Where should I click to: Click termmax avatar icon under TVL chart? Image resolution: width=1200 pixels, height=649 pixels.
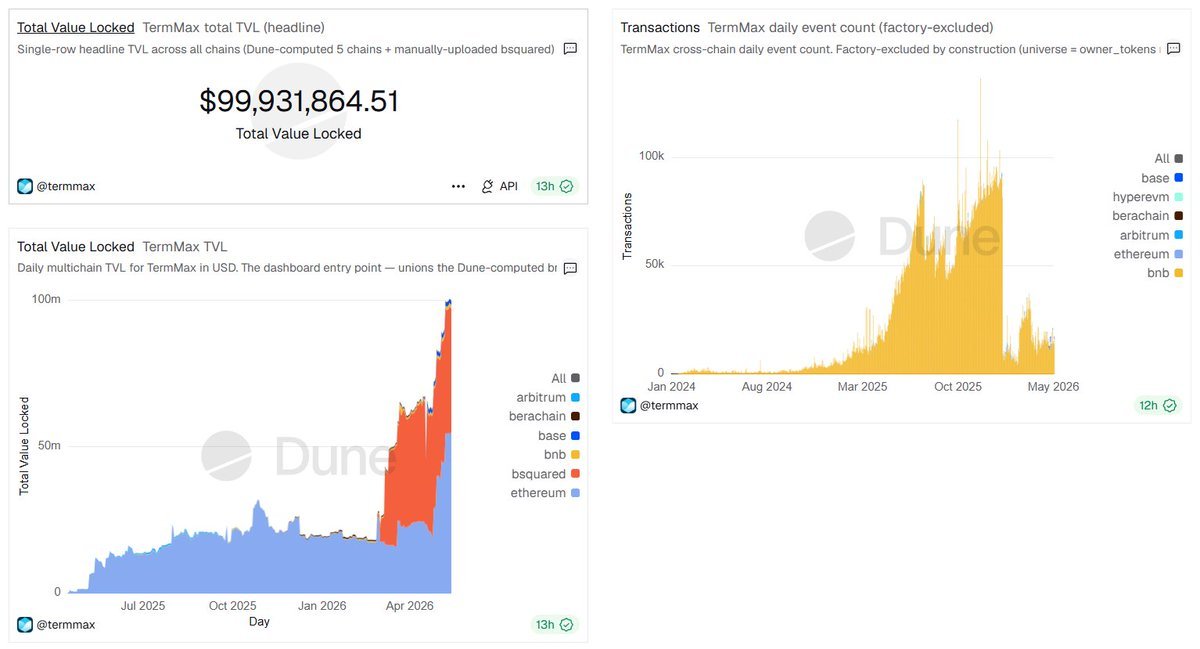[25, 625]
